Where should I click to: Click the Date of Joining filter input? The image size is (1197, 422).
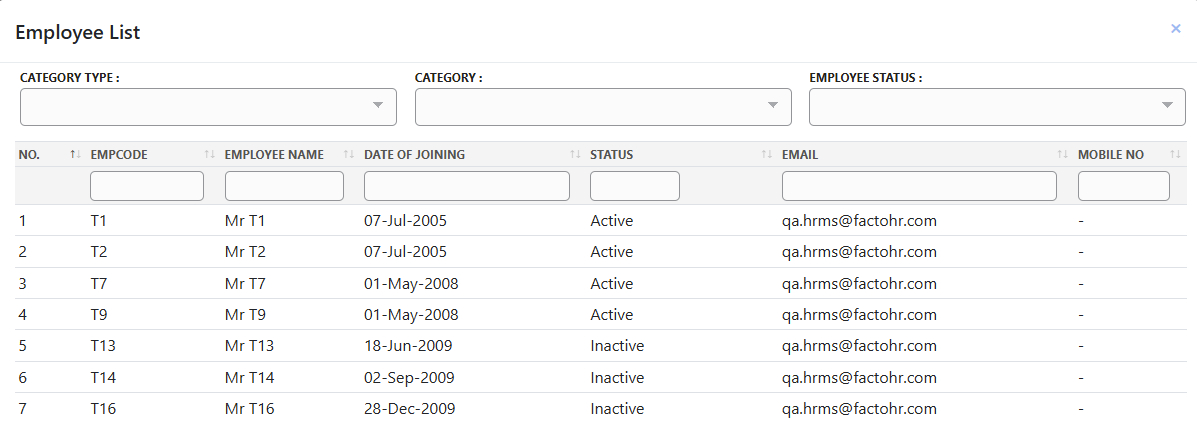pos(466,186)
